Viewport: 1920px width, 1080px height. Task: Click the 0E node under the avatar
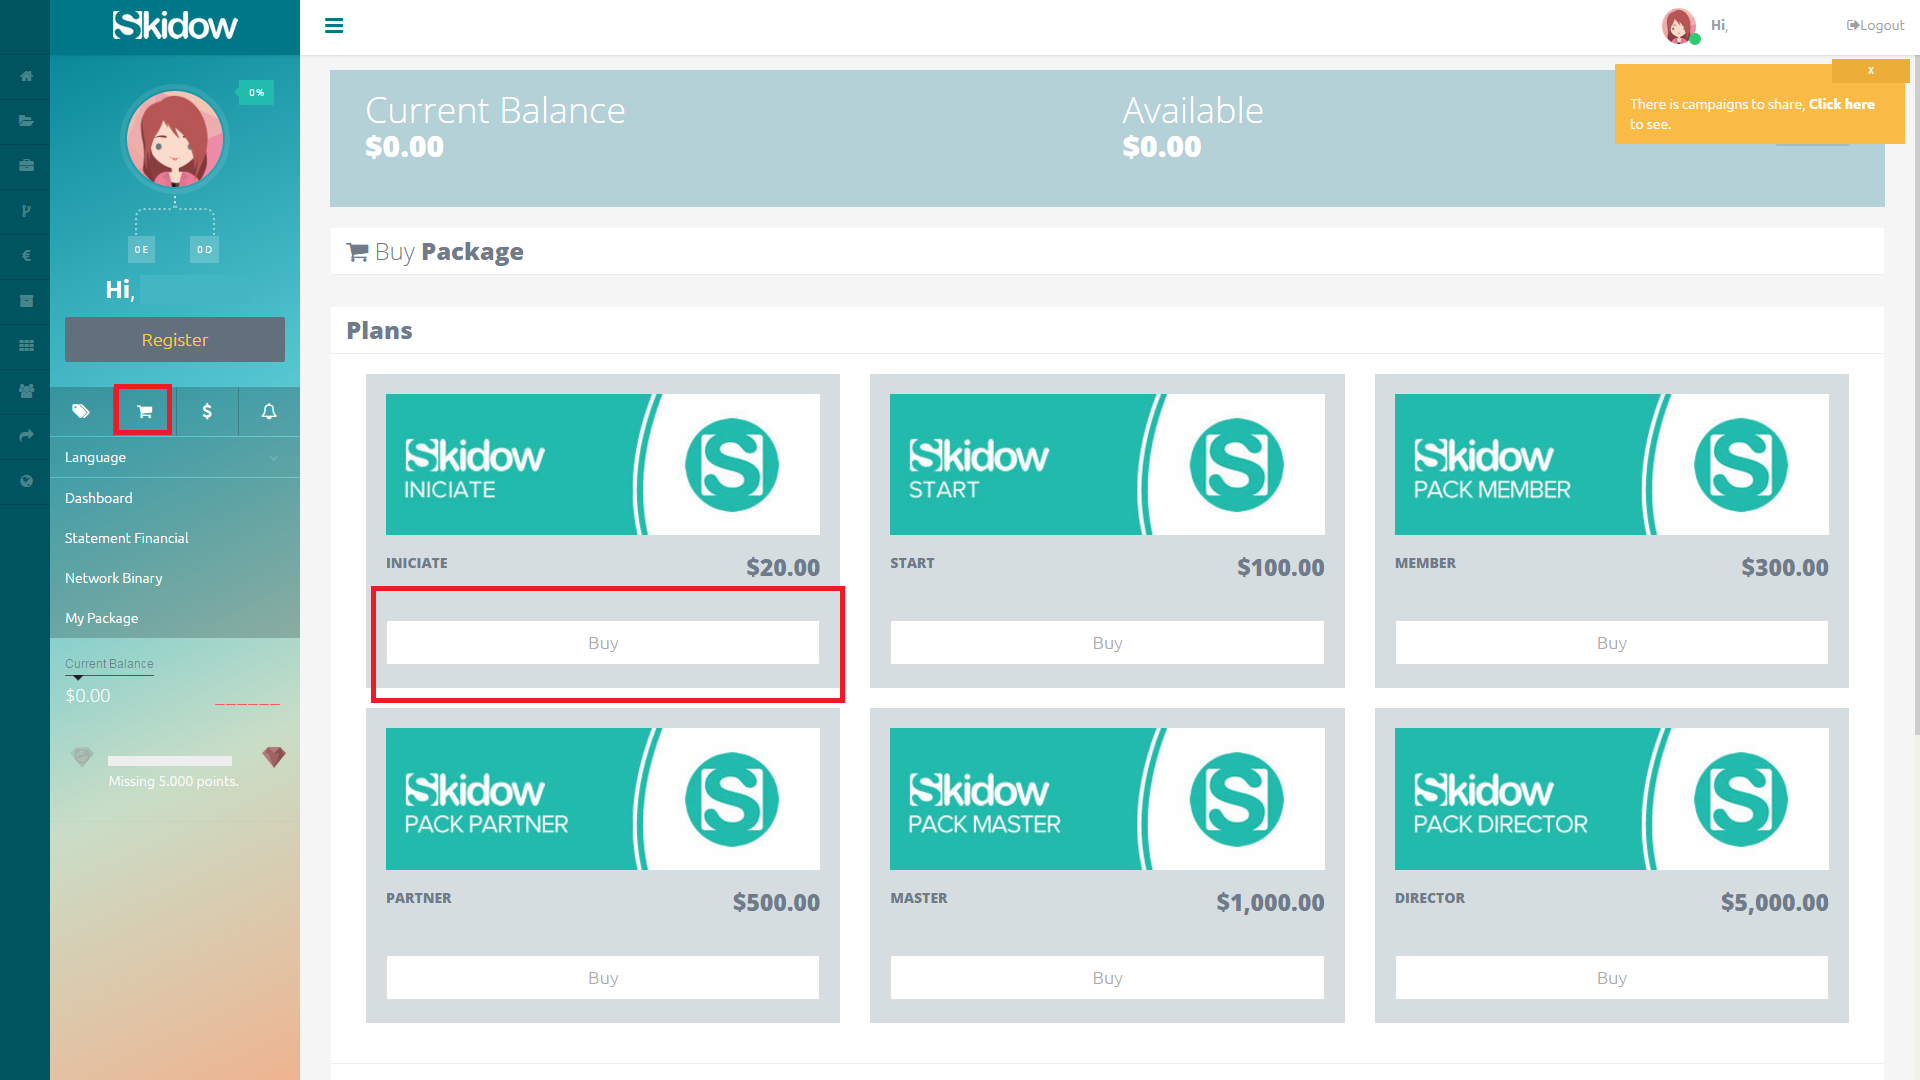[142, 250]
